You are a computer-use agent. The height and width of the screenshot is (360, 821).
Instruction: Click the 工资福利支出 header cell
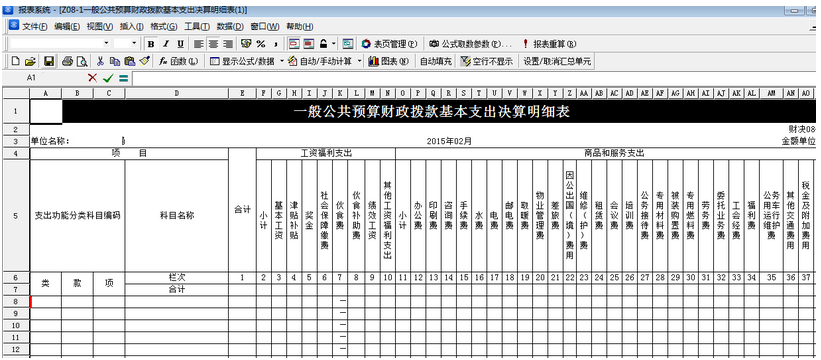pos(326,154)
